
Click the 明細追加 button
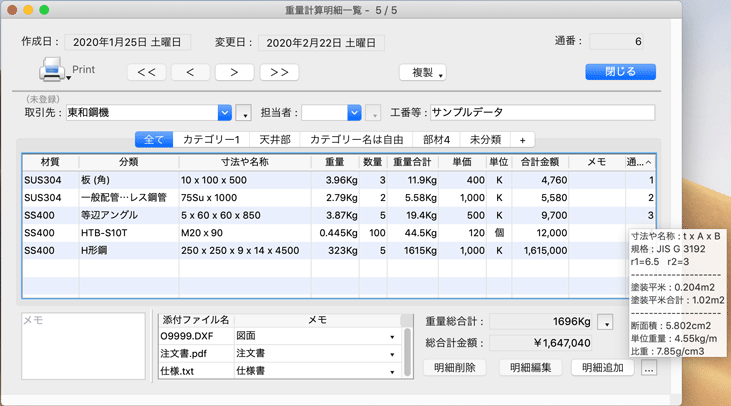(x=602, y=367)
